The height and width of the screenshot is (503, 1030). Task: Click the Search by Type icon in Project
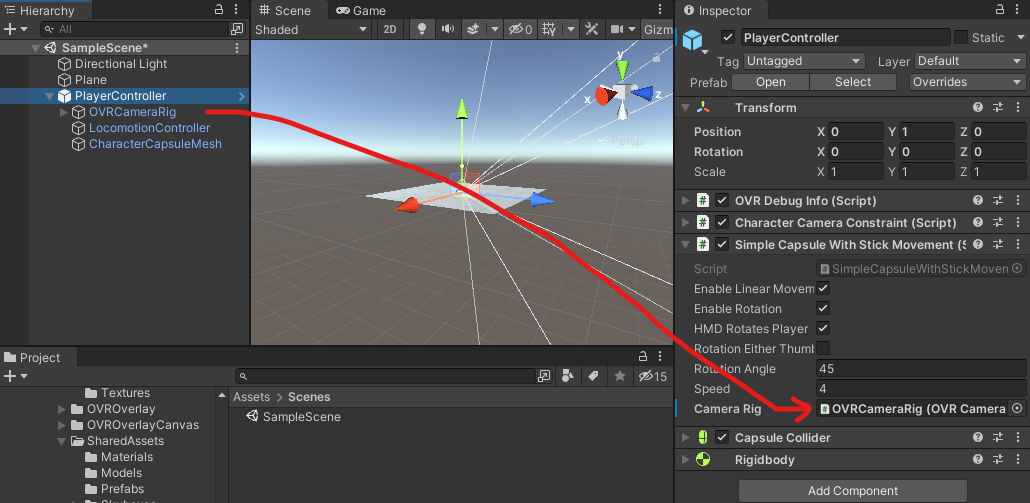(x=567, y=376)
